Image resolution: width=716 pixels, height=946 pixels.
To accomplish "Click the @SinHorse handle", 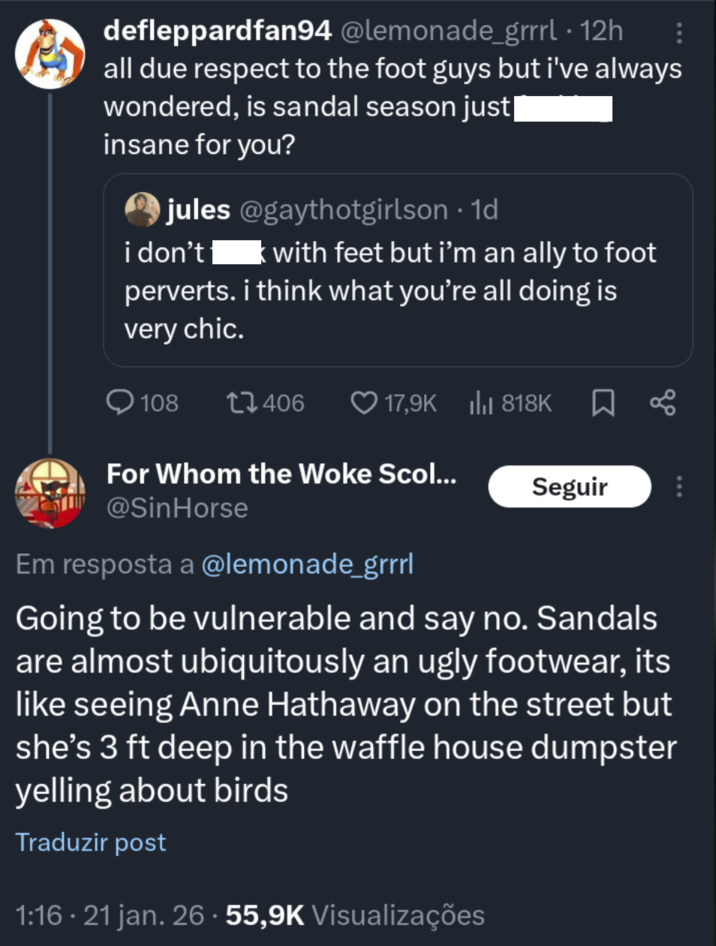I will coord(177,508).
